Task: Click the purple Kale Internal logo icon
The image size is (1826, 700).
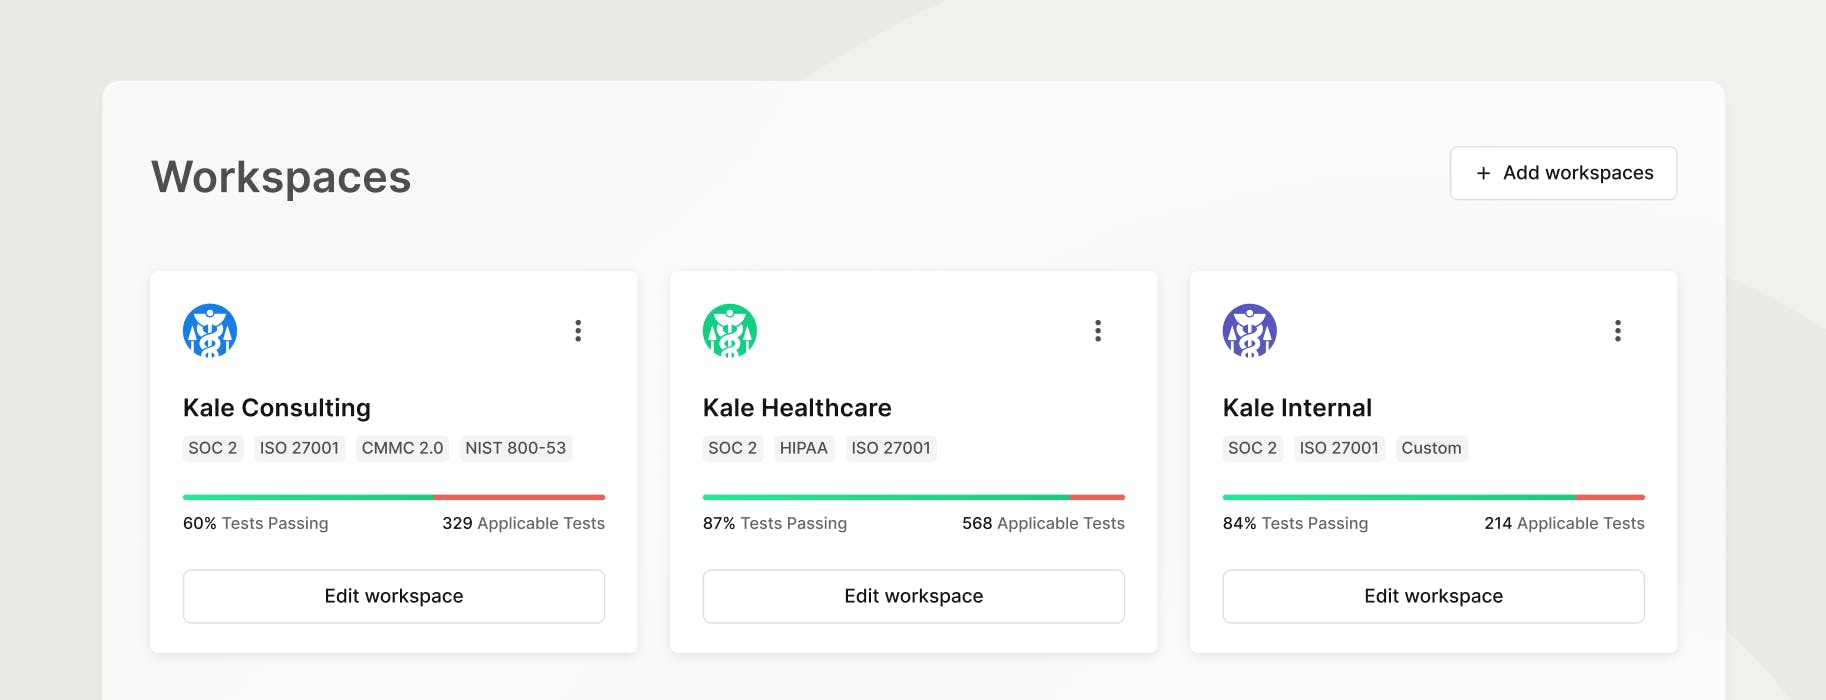Action: 1250,331
